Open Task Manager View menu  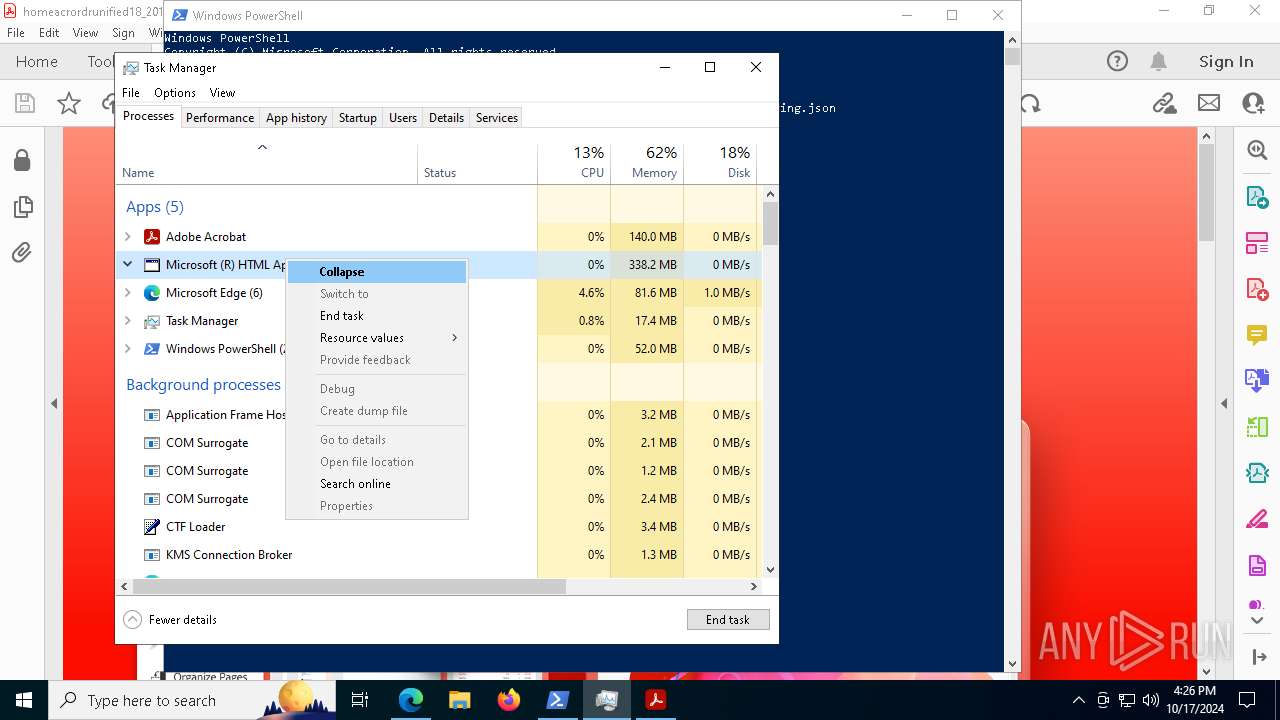click(222, 93)
